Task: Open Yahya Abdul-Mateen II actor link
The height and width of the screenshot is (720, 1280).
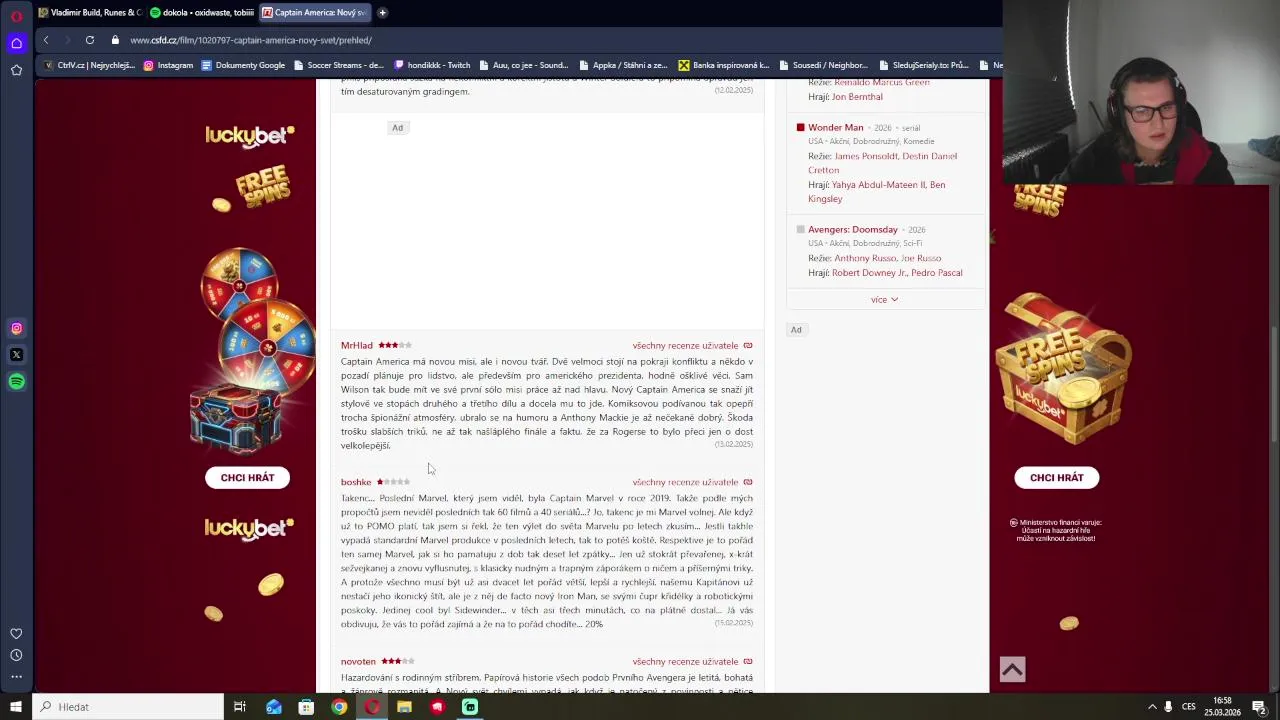Action: click(x=878, y=185)
